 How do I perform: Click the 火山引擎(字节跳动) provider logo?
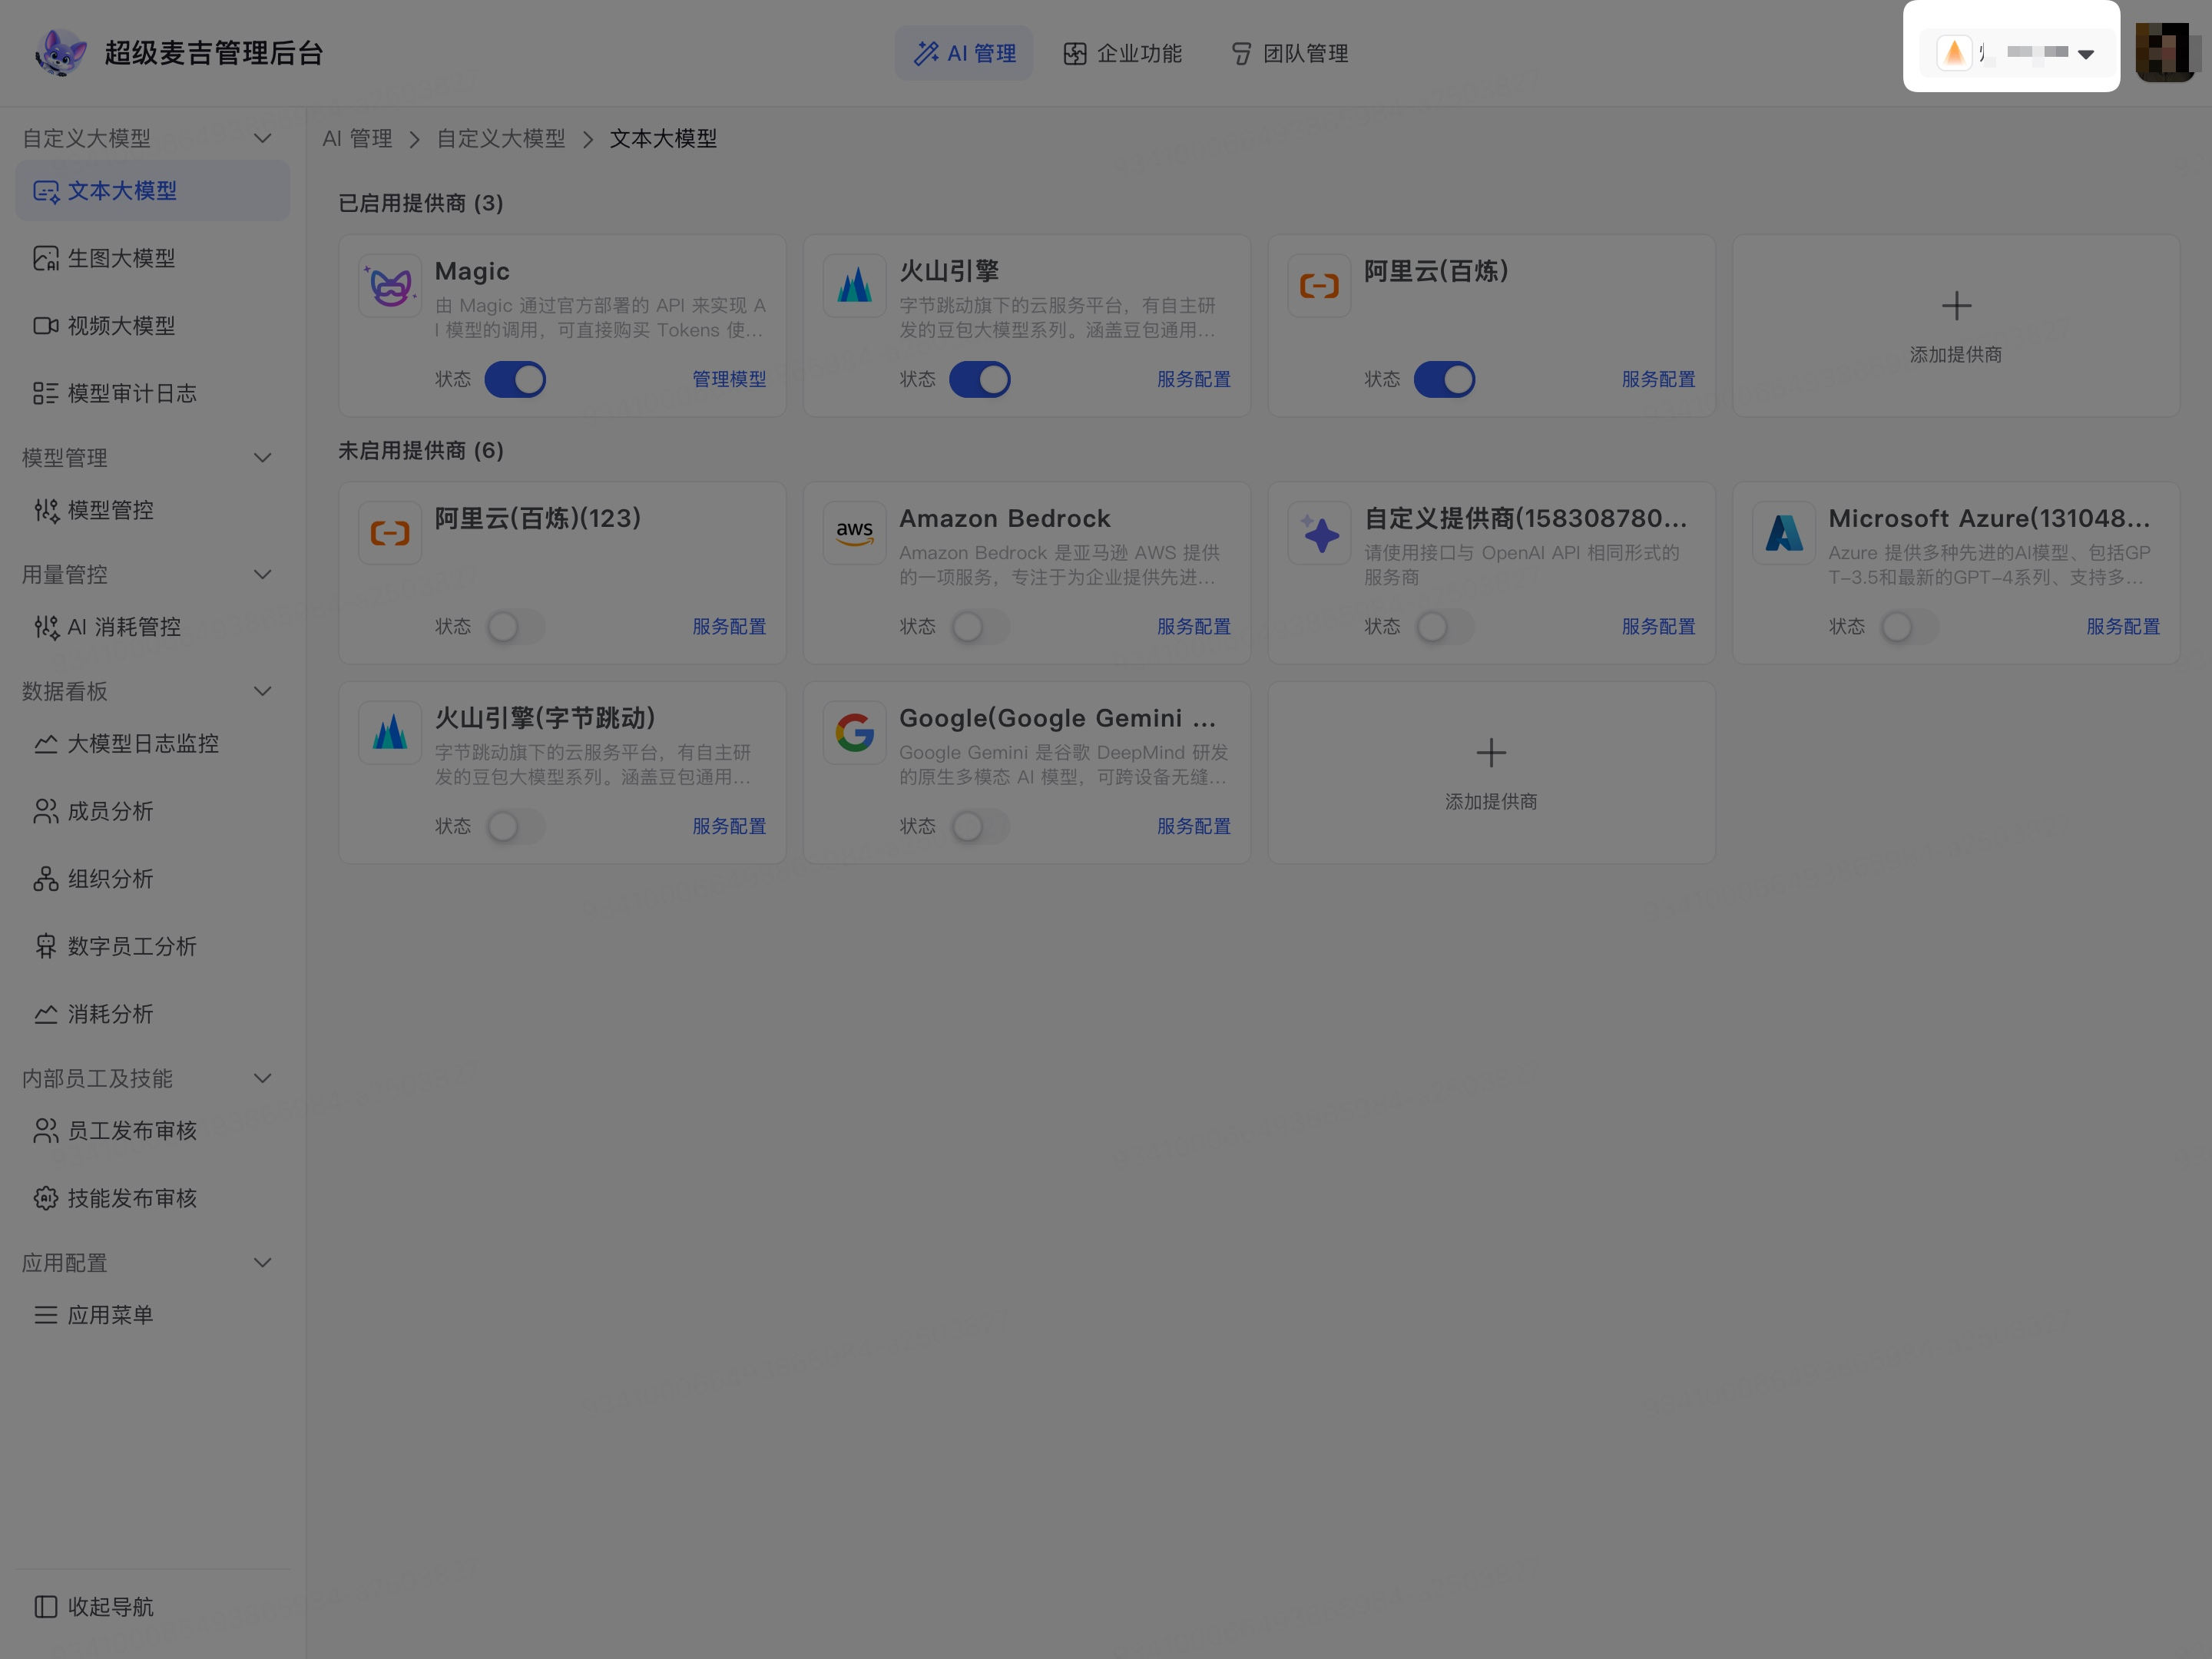(x=390, y=733)
